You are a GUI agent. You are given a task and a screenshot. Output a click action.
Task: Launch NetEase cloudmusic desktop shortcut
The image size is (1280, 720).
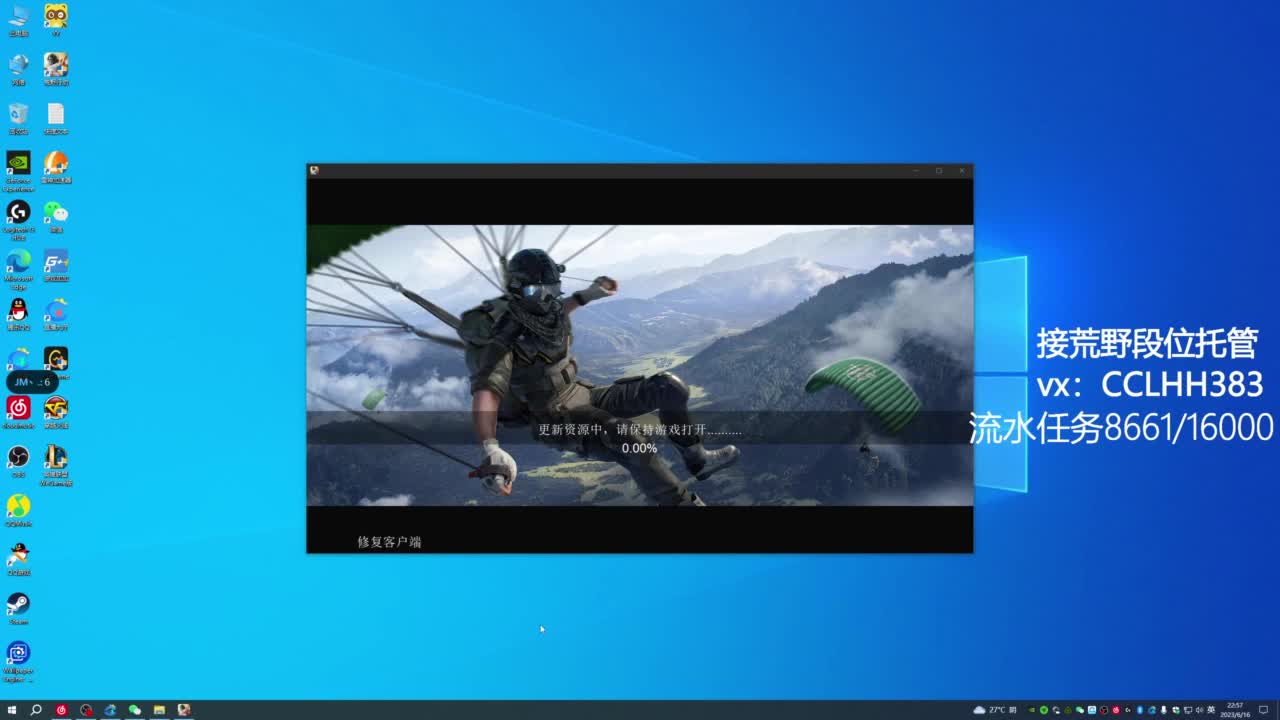(18, 412)
